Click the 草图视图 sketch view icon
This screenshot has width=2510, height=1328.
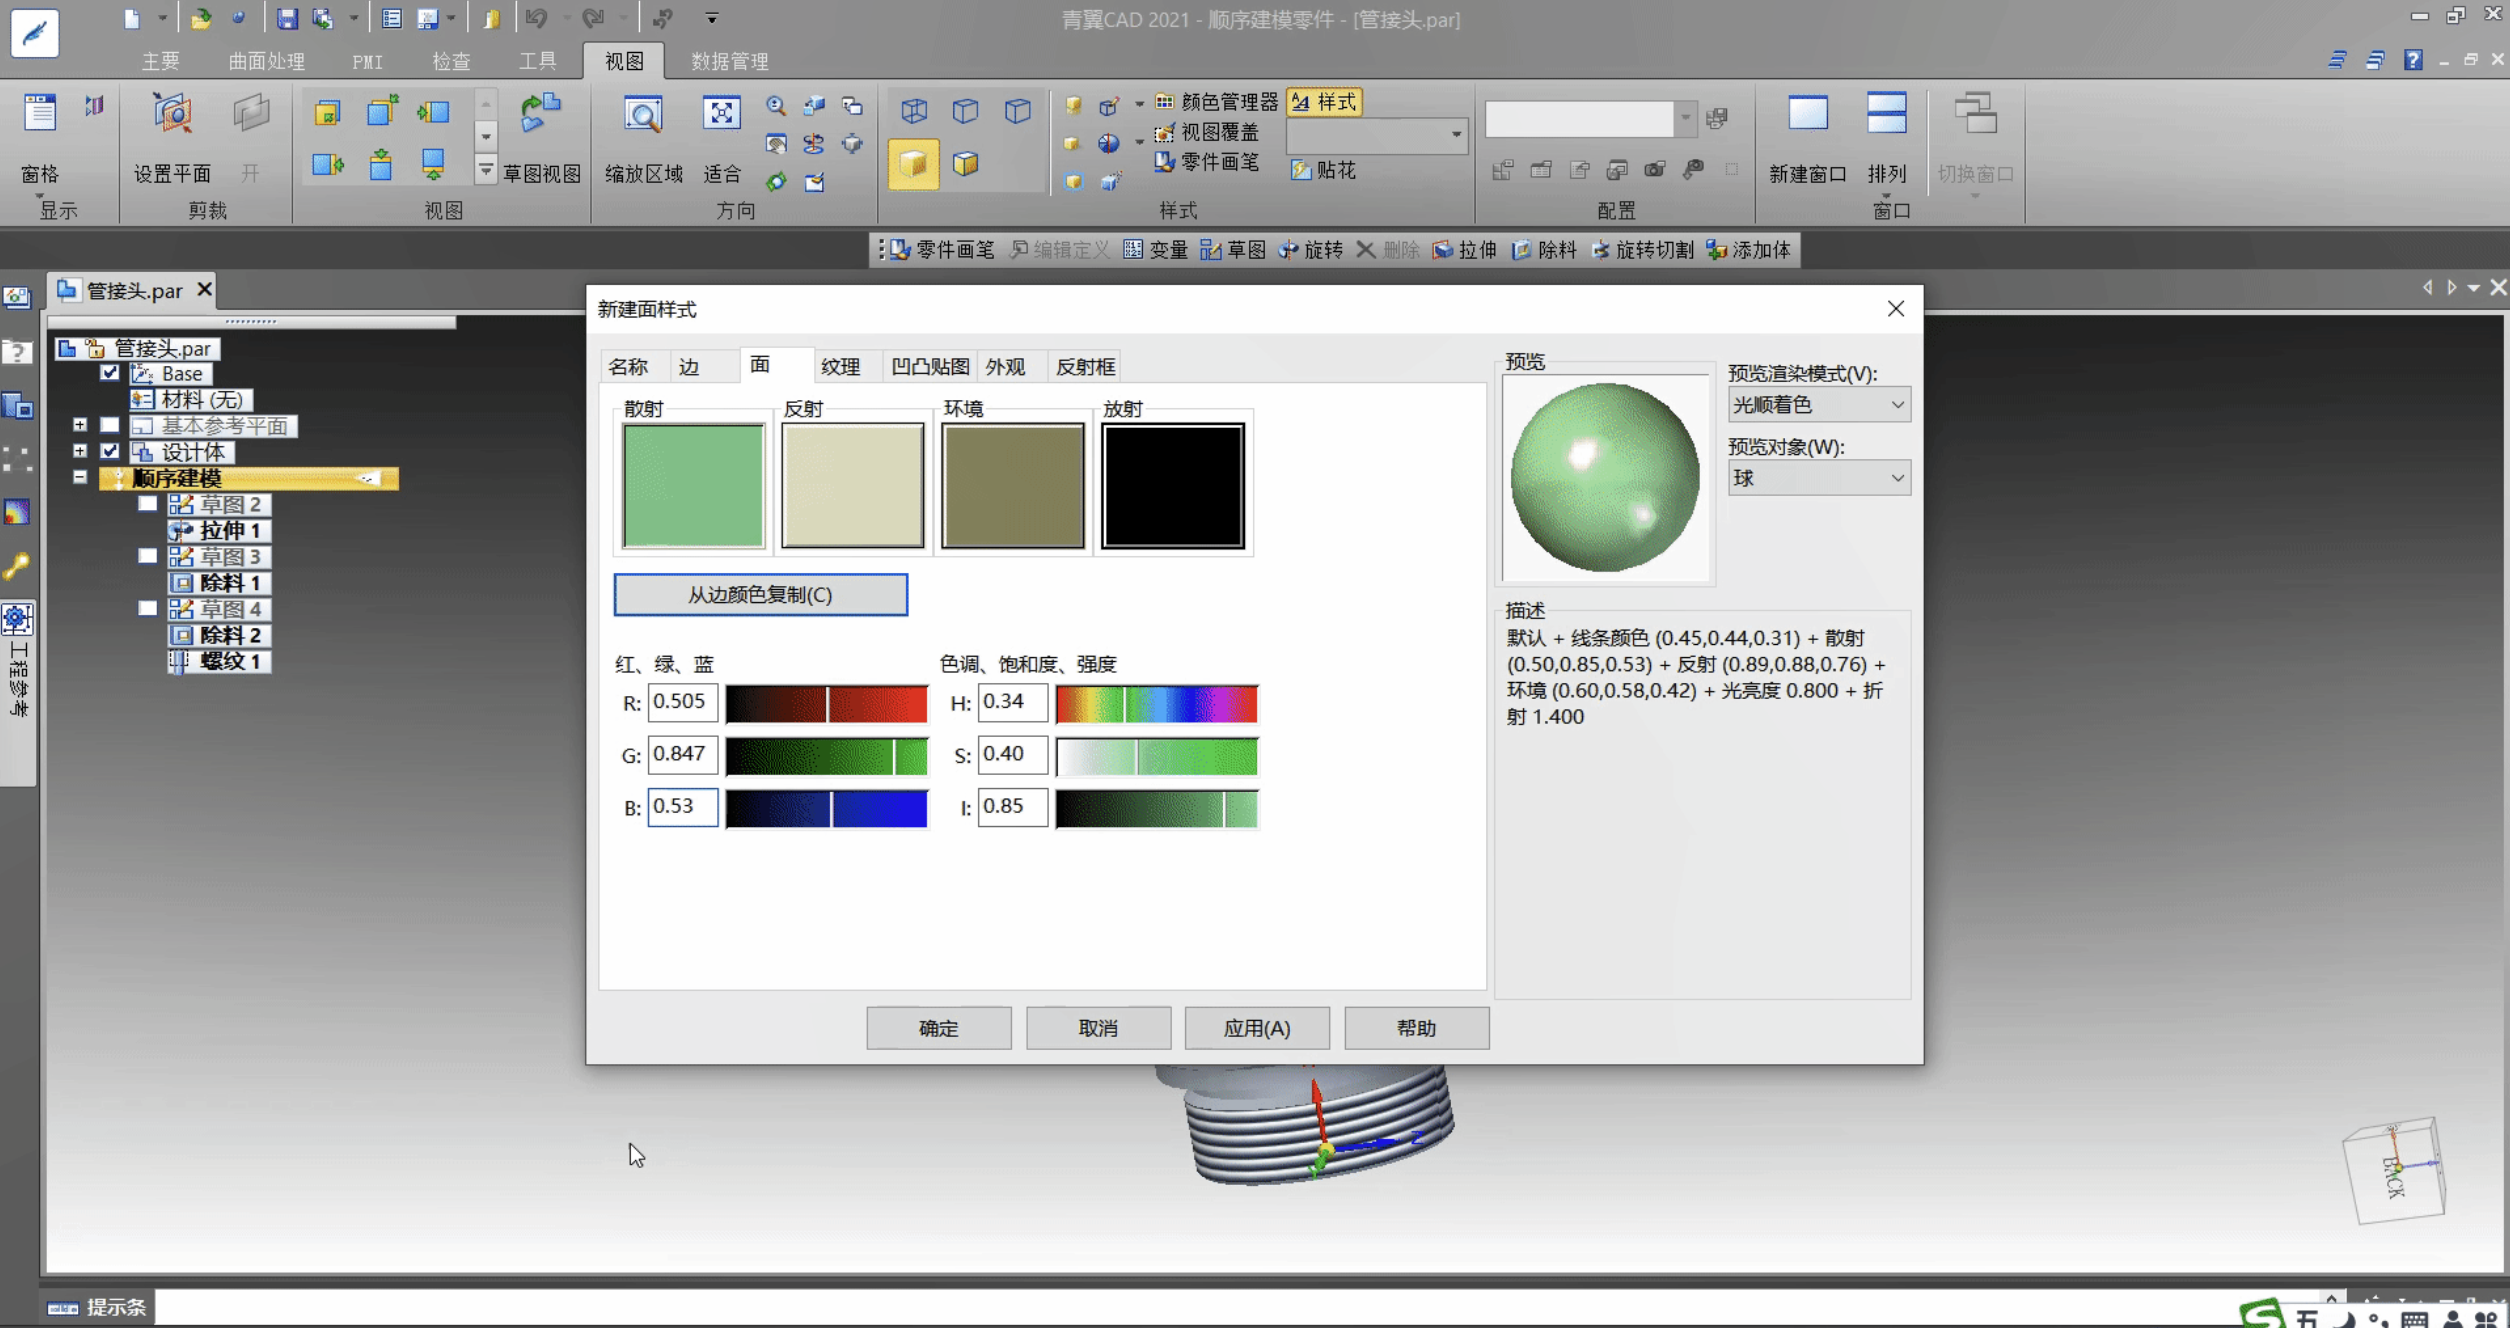coord(541,113)
